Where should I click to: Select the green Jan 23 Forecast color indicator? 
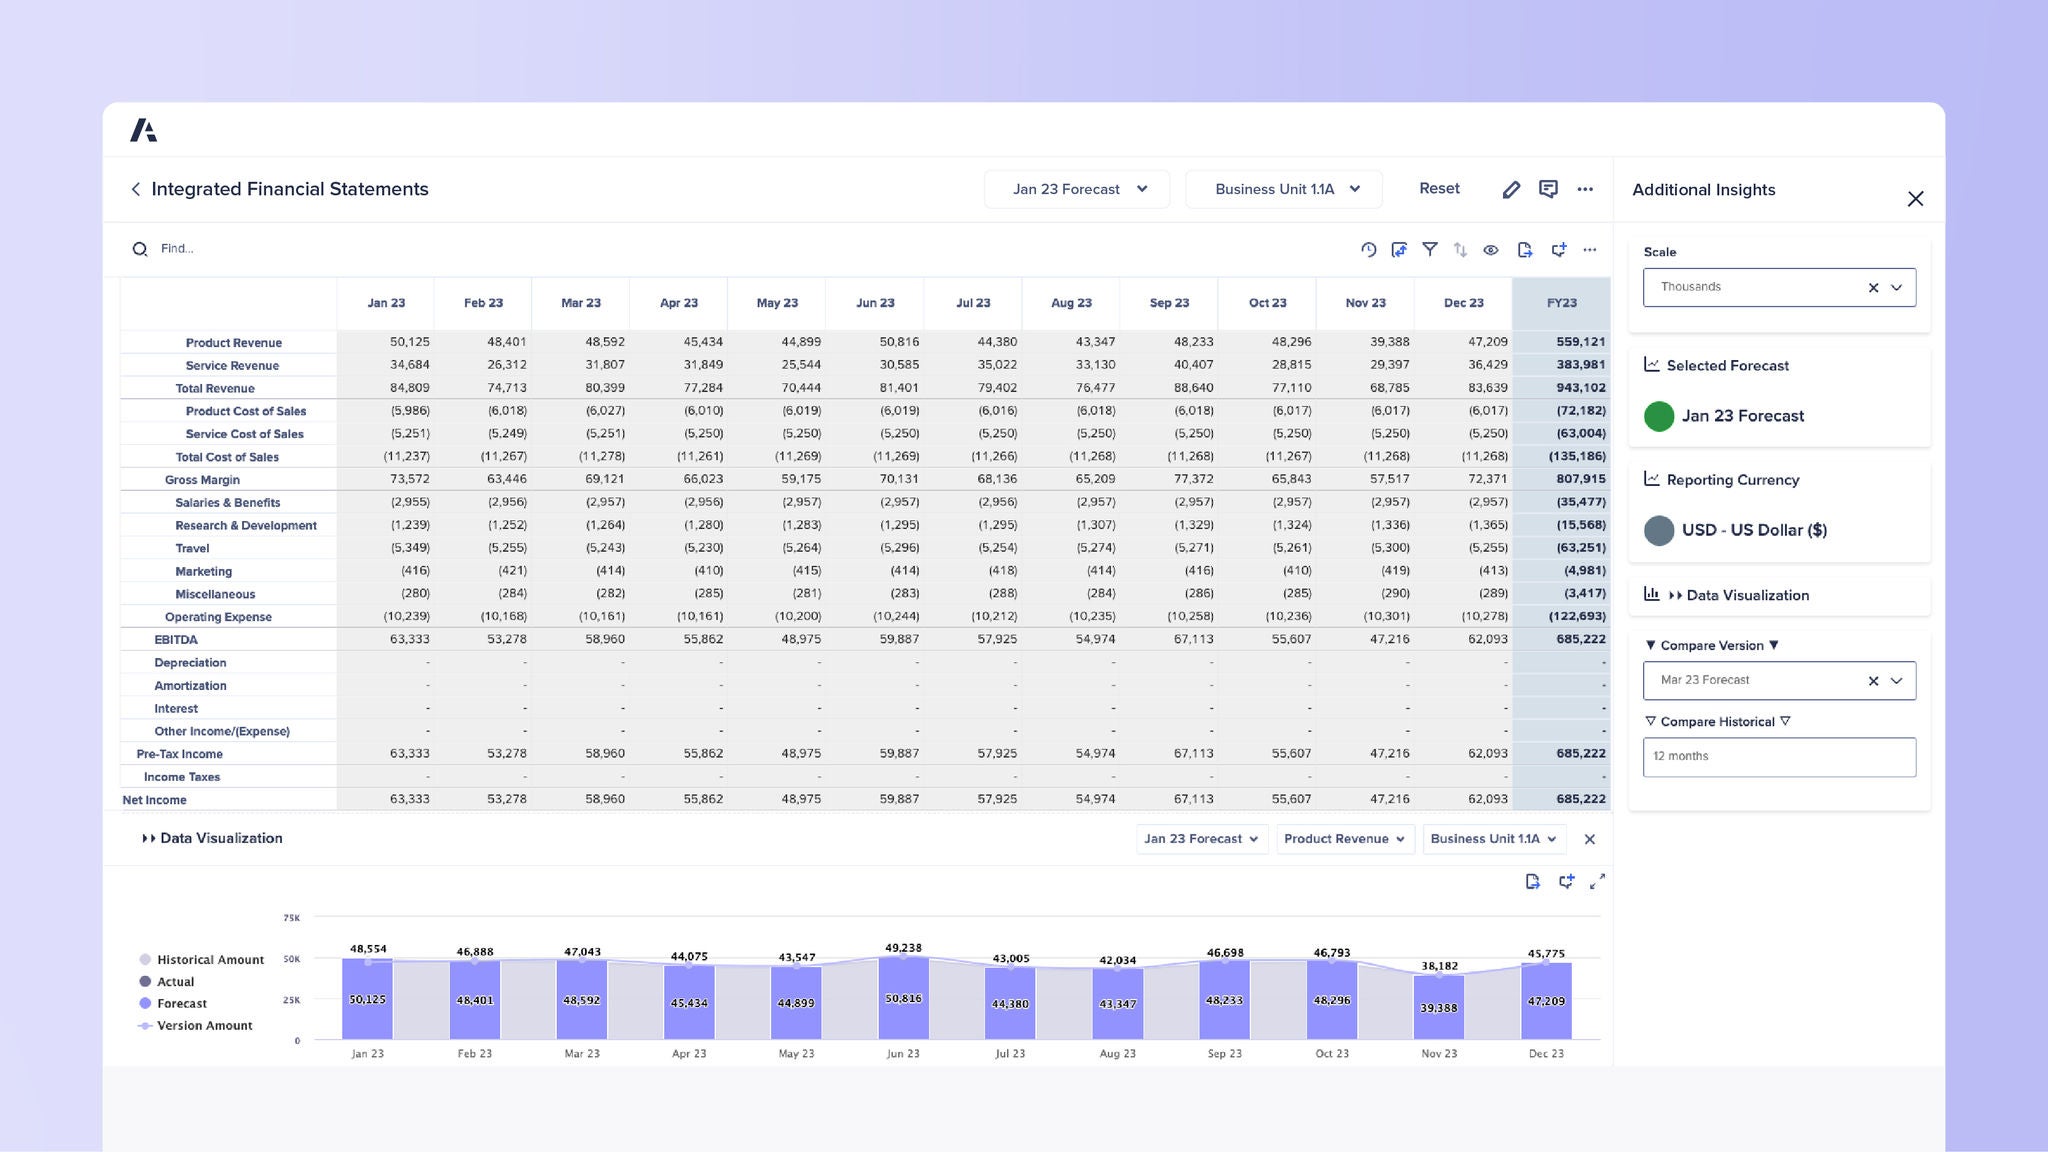1659,417
